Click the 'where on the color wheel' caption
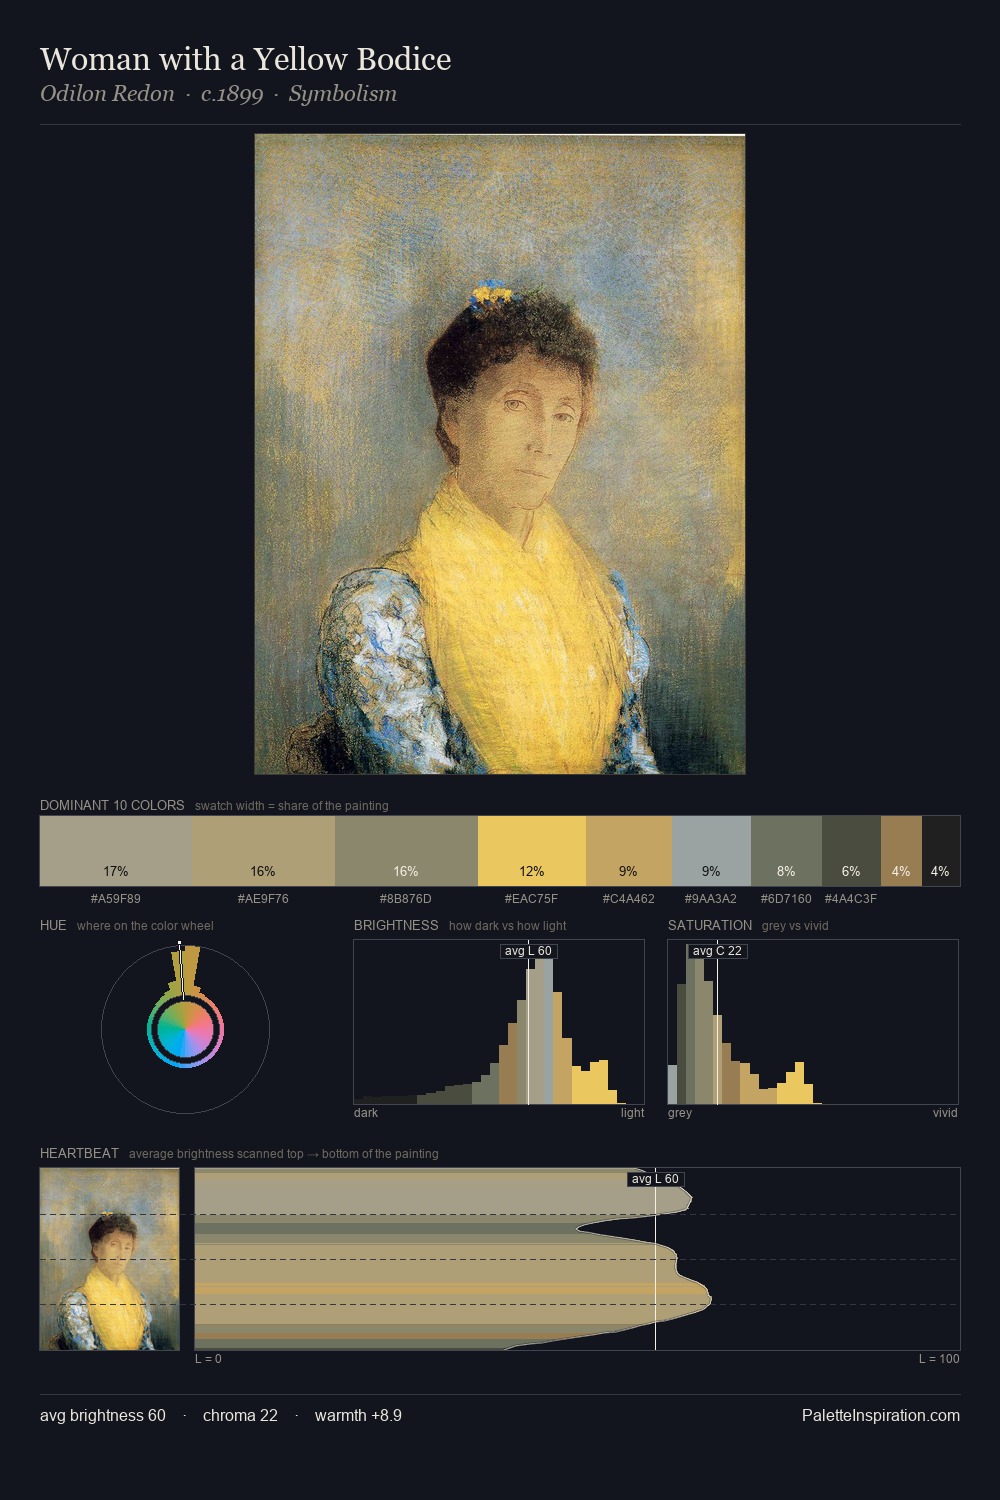The height and width of the screenshot is (1500, 1000). (145, 926)
